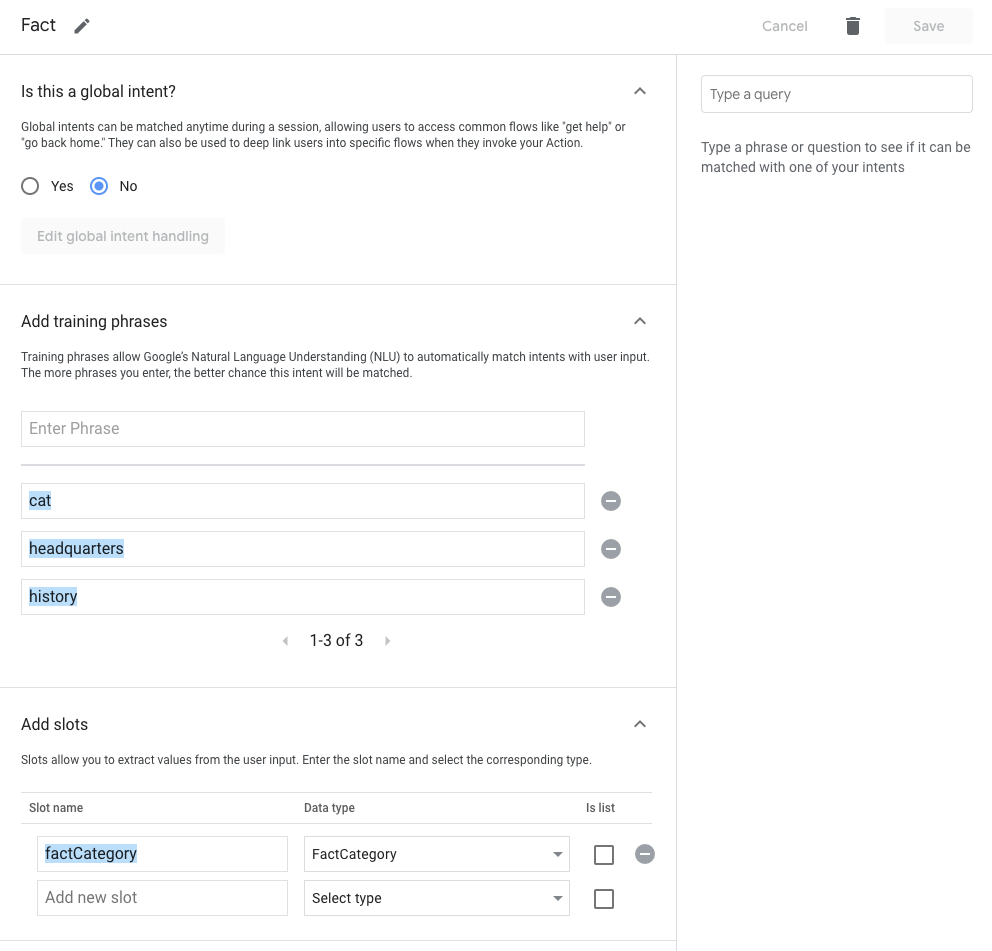Collapse the 'Is this a global intent?' section
This screenshot has width=992, height=951.
pos(640,91)
